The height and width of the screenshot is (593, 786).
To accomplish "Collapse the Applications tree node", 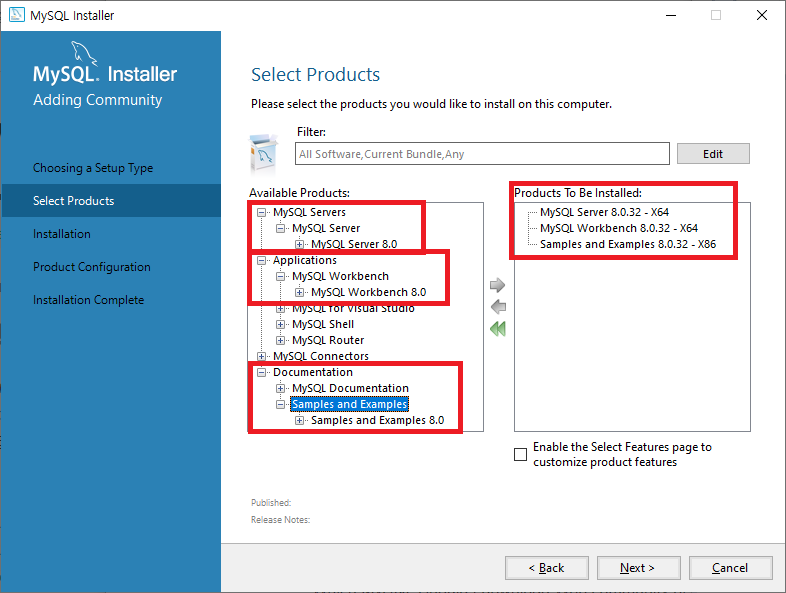I will pos(261,261).
